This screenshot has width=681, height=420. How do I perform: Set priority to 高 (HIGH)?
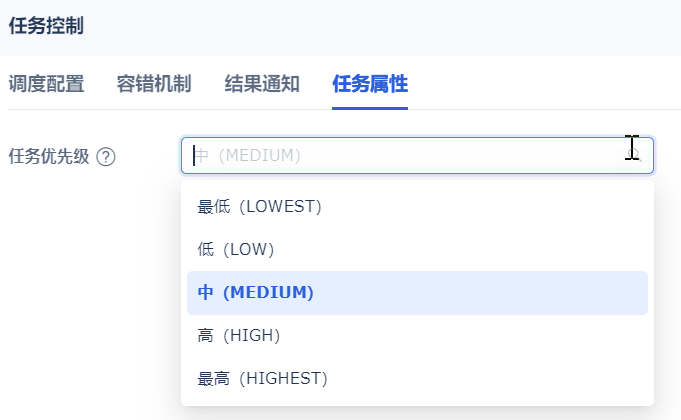click(x=239, y=335)
